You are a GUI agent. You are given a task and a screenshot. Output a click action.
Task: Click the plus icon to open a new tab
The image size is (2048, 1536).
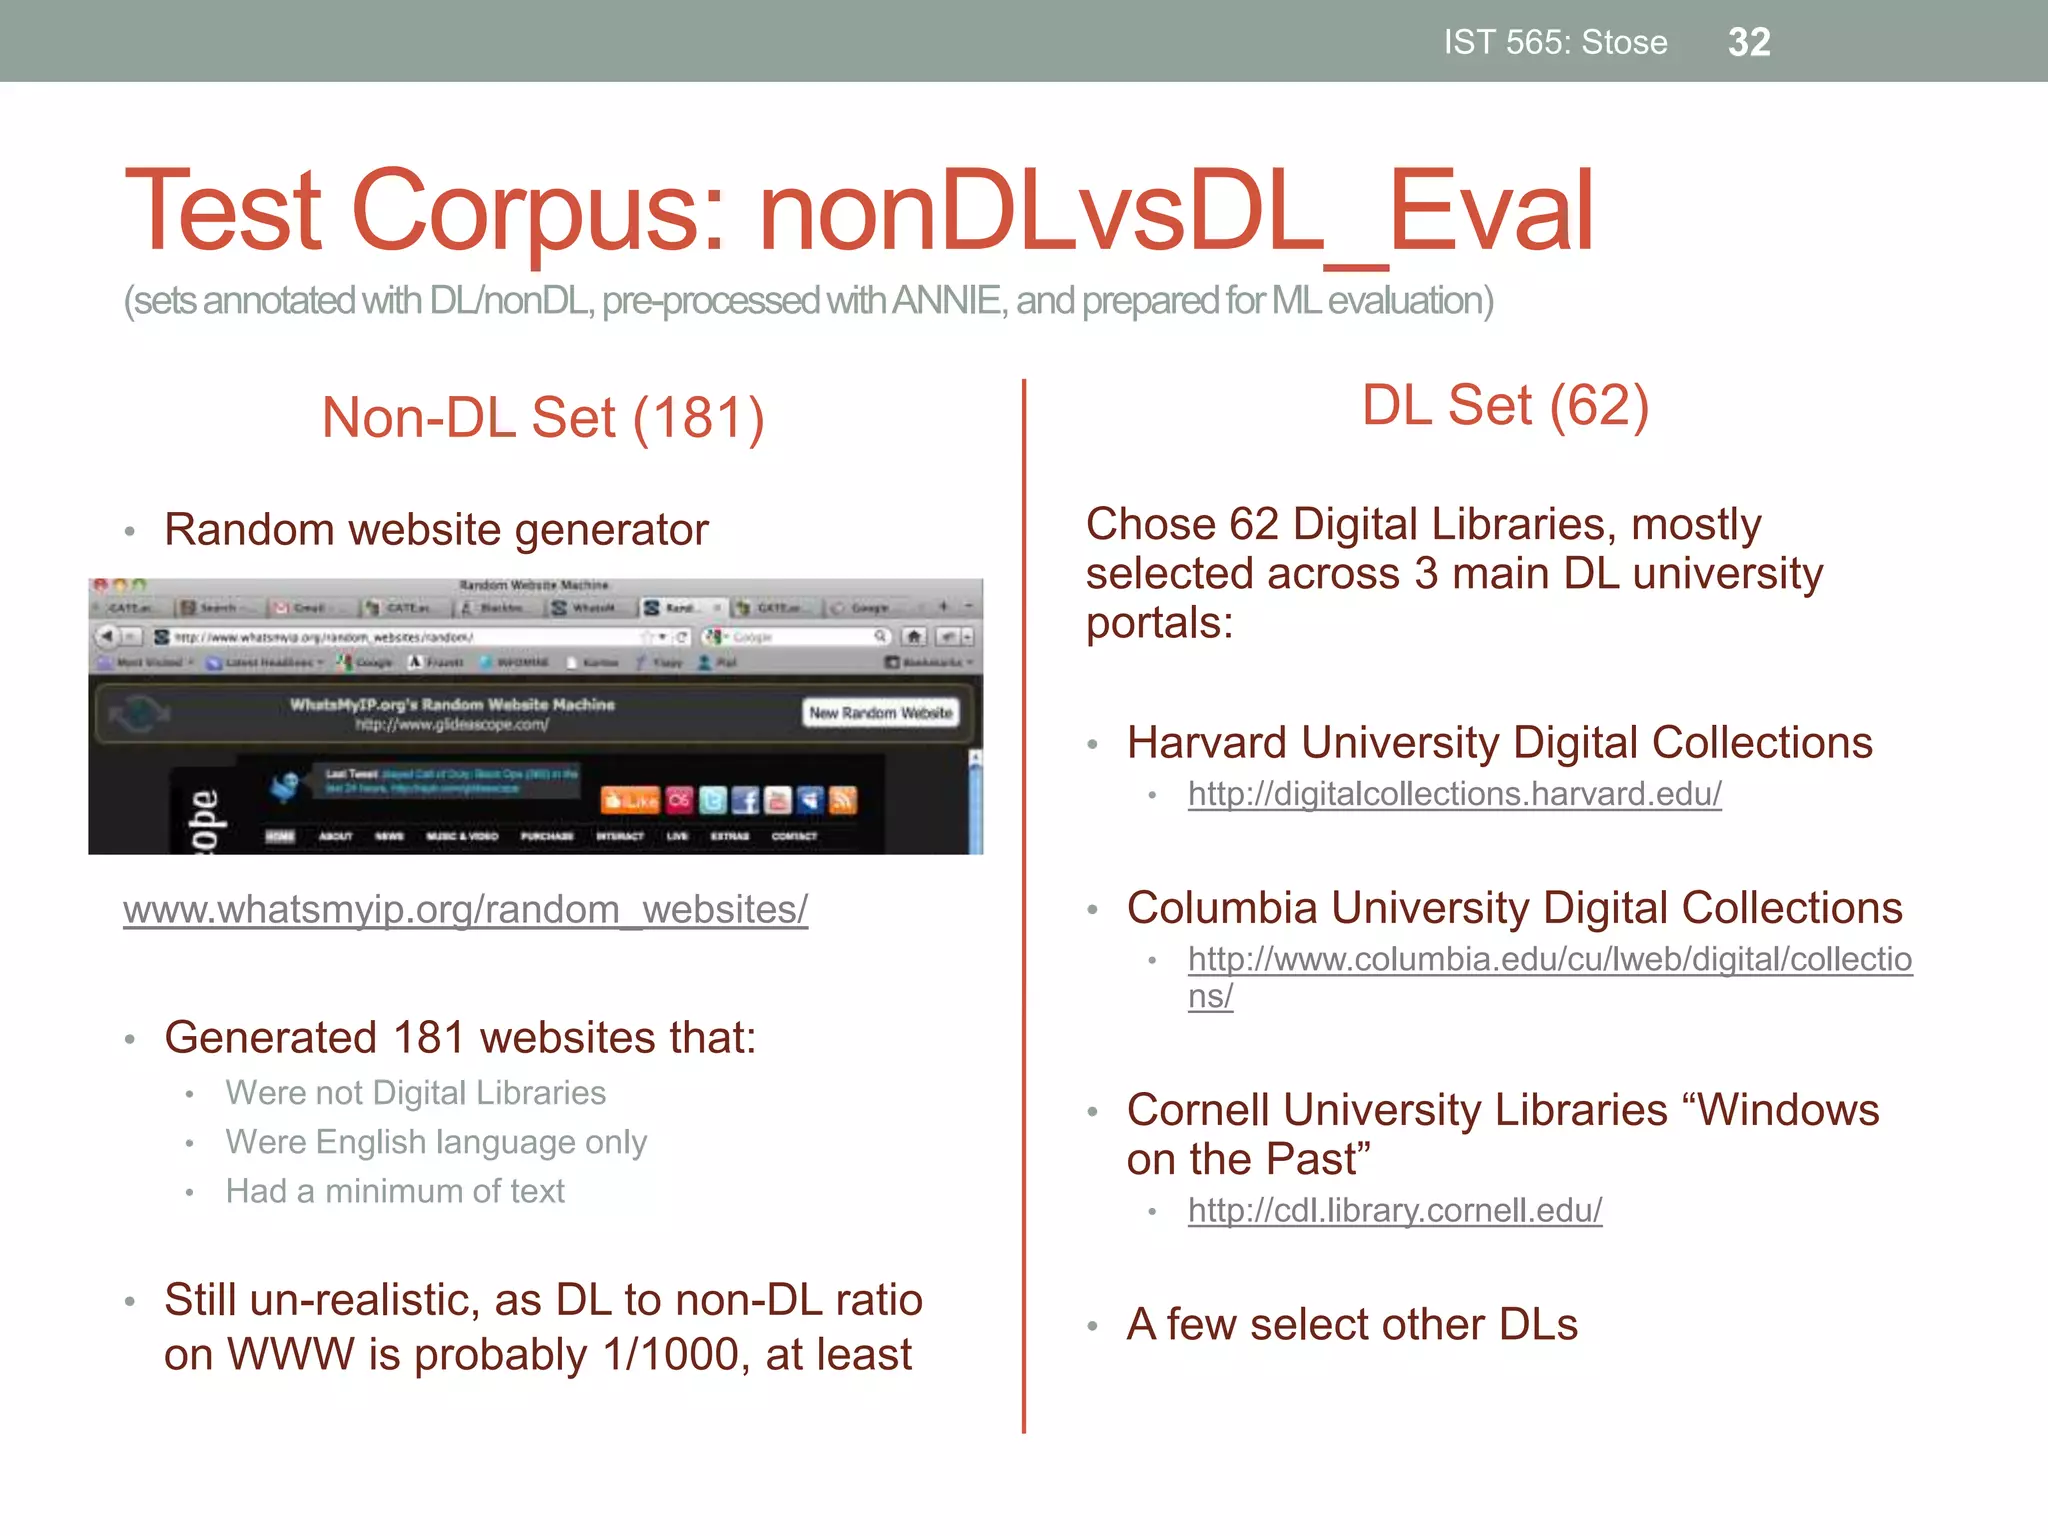click(x=943, y=606)
